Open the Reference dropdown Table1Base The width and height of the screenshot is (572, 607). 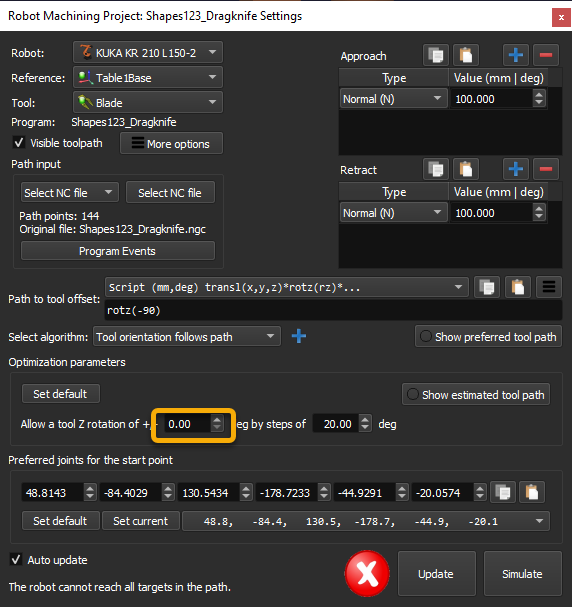pyautogui.click(x=147, y=77)
